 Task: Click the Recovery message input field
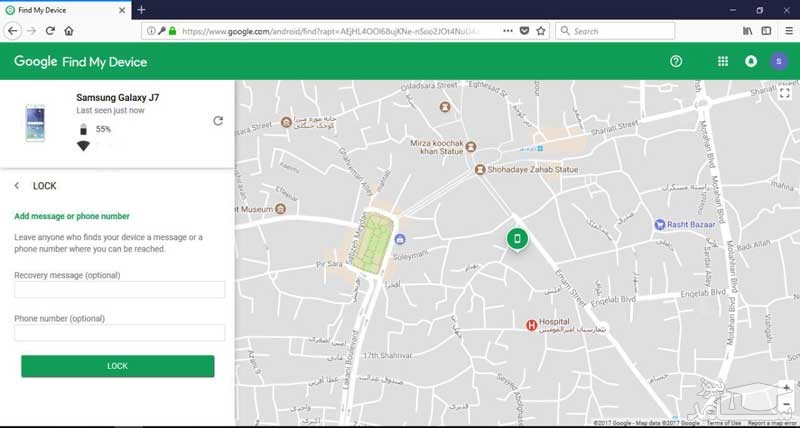pyautogui.click(x=119, y=290)
